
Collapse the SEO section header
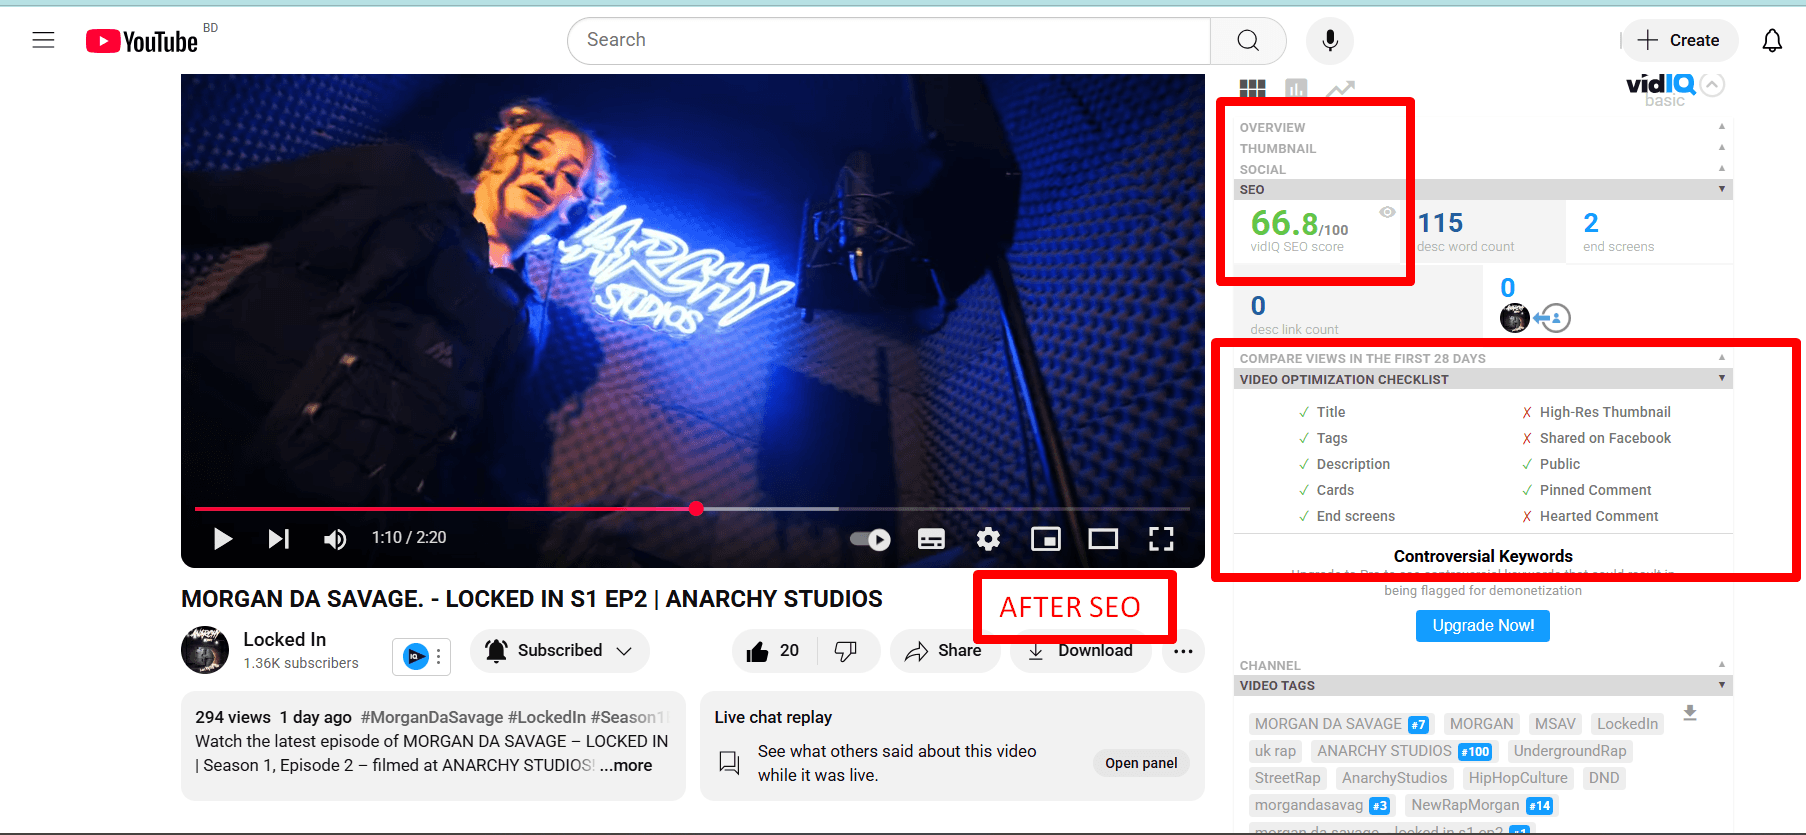click(x=1483, y=189)
